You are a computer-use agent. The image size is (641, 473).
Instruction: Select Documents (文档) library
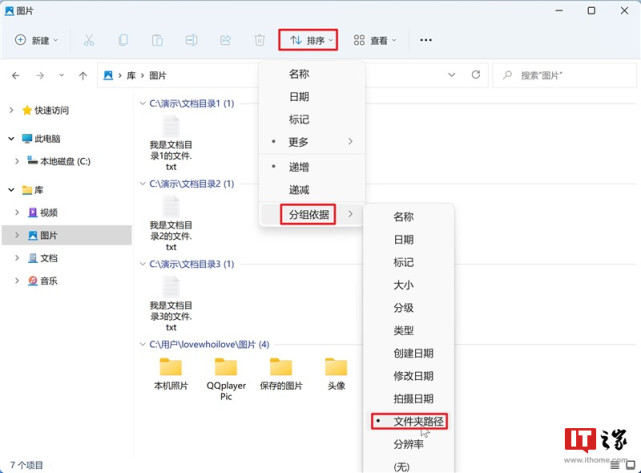(x=43, y=258)
